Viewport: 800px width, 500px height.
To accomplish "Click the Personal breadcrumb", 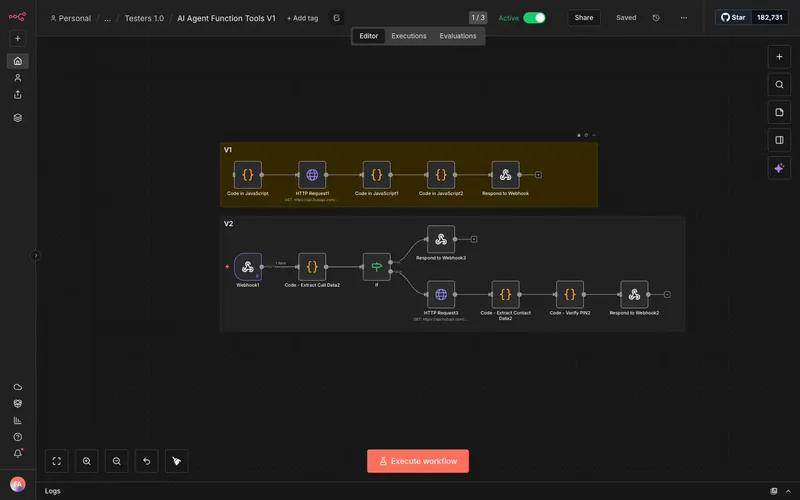I will 70,18.
